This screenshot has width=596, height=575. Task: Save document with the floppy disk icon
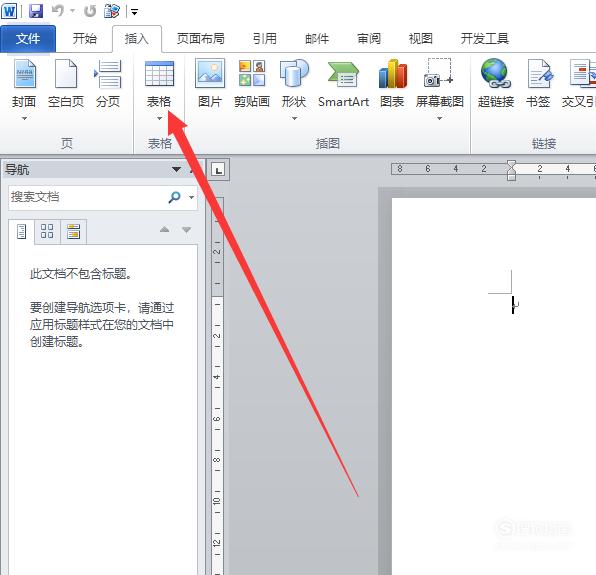36,11
